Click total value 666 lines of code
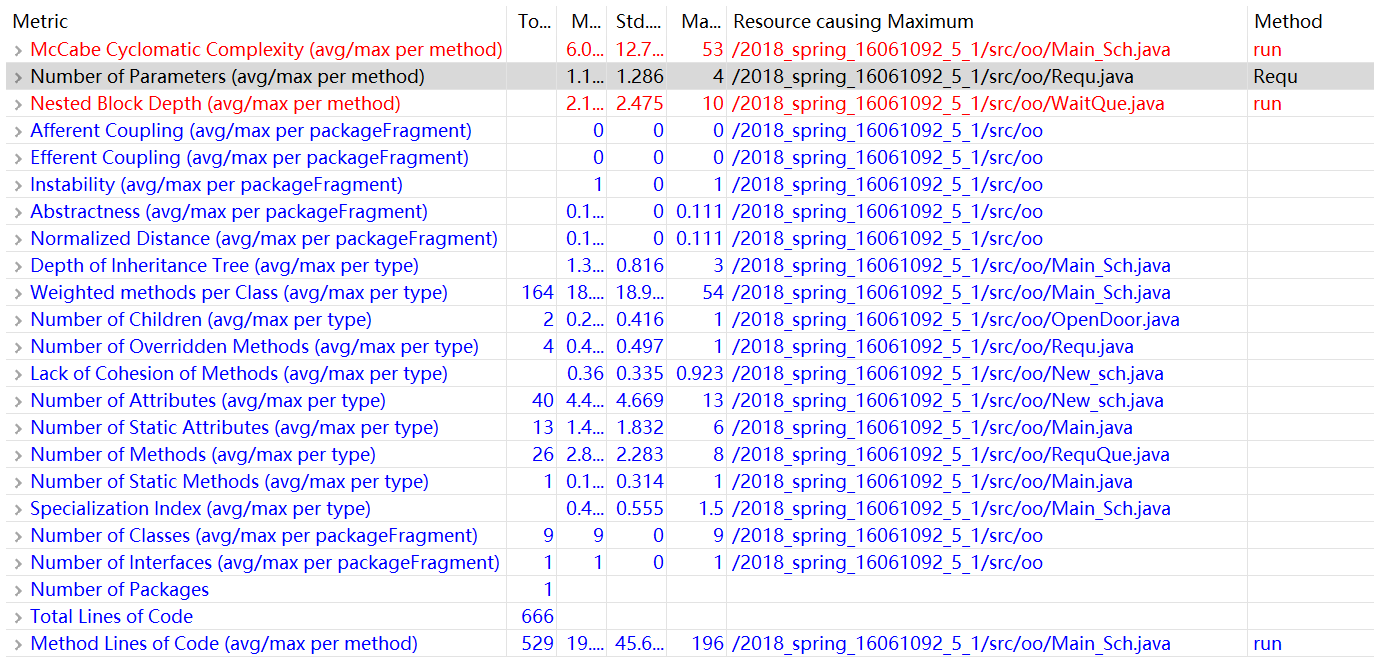 (x=538, y=617)
